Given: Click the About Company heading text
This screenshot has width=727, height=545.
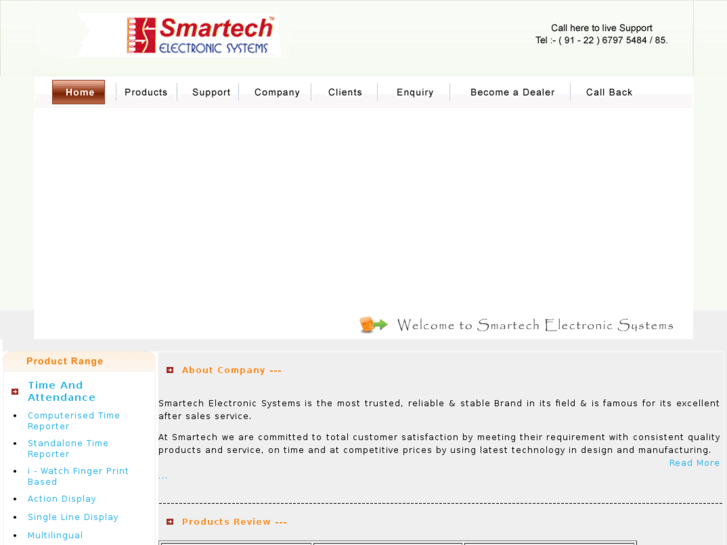Looking at the screenshot, I should pyautogui.click(x=231, y=370).
